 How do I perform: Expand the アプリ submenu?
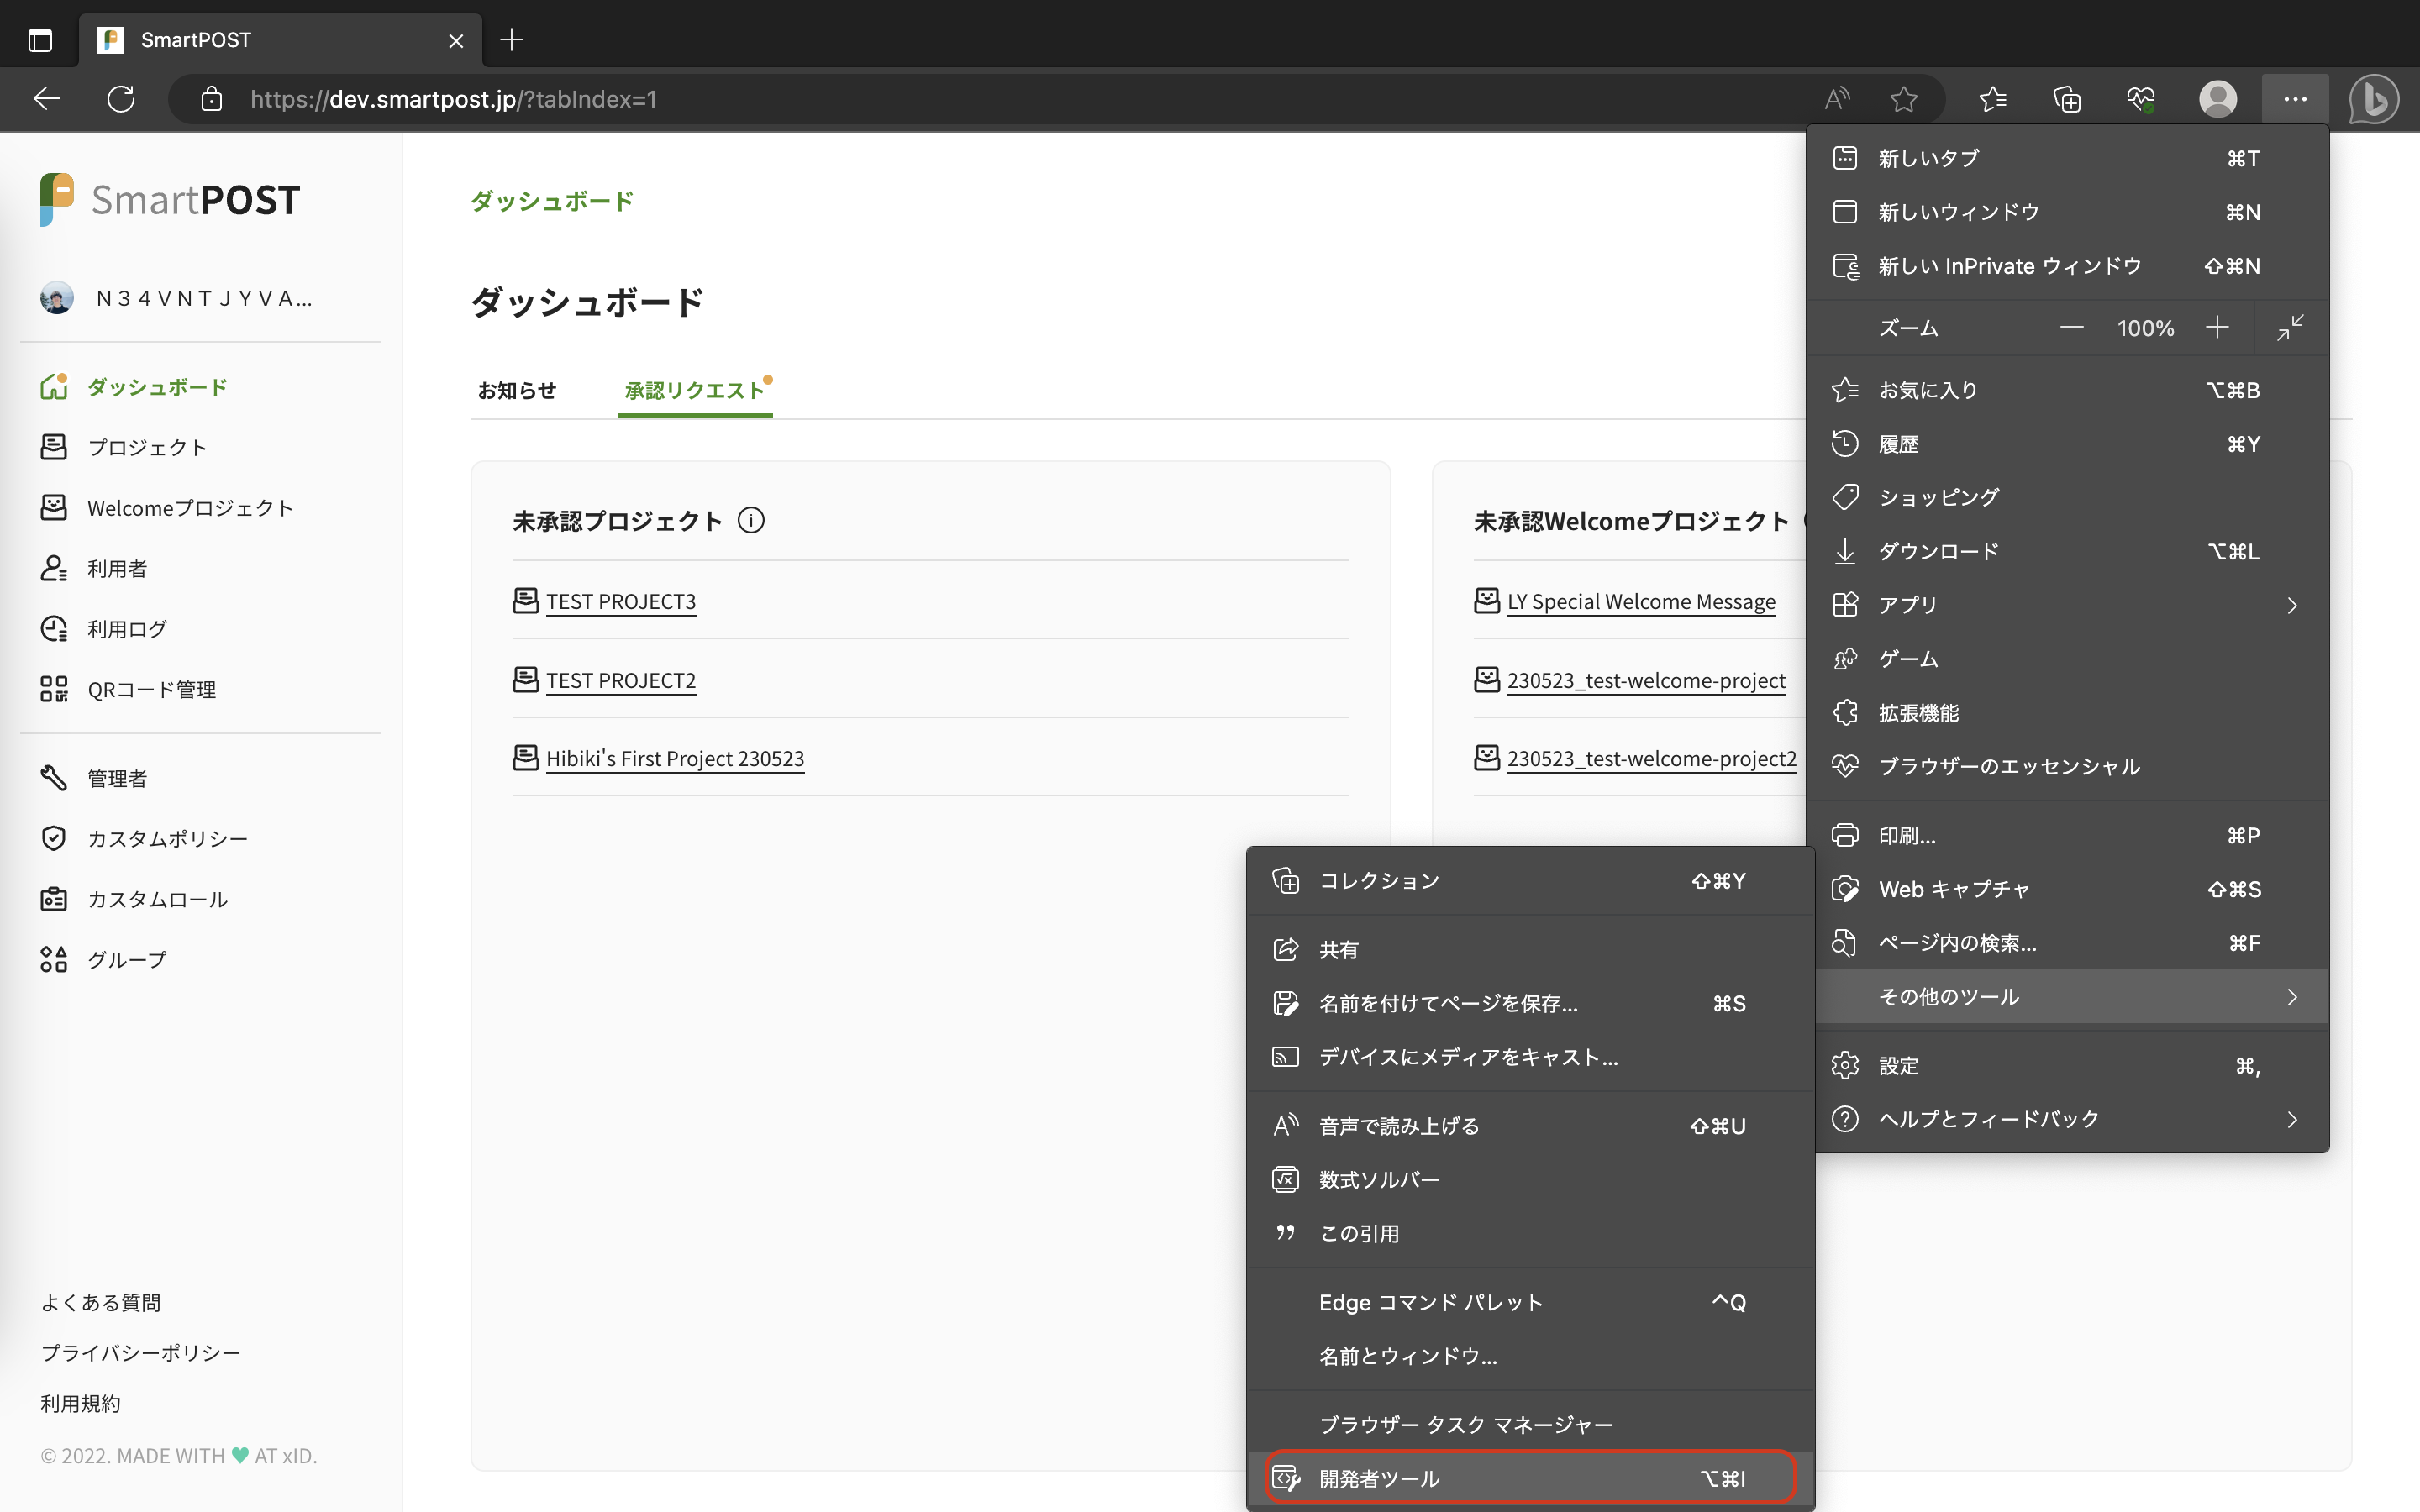(2292, 605)
